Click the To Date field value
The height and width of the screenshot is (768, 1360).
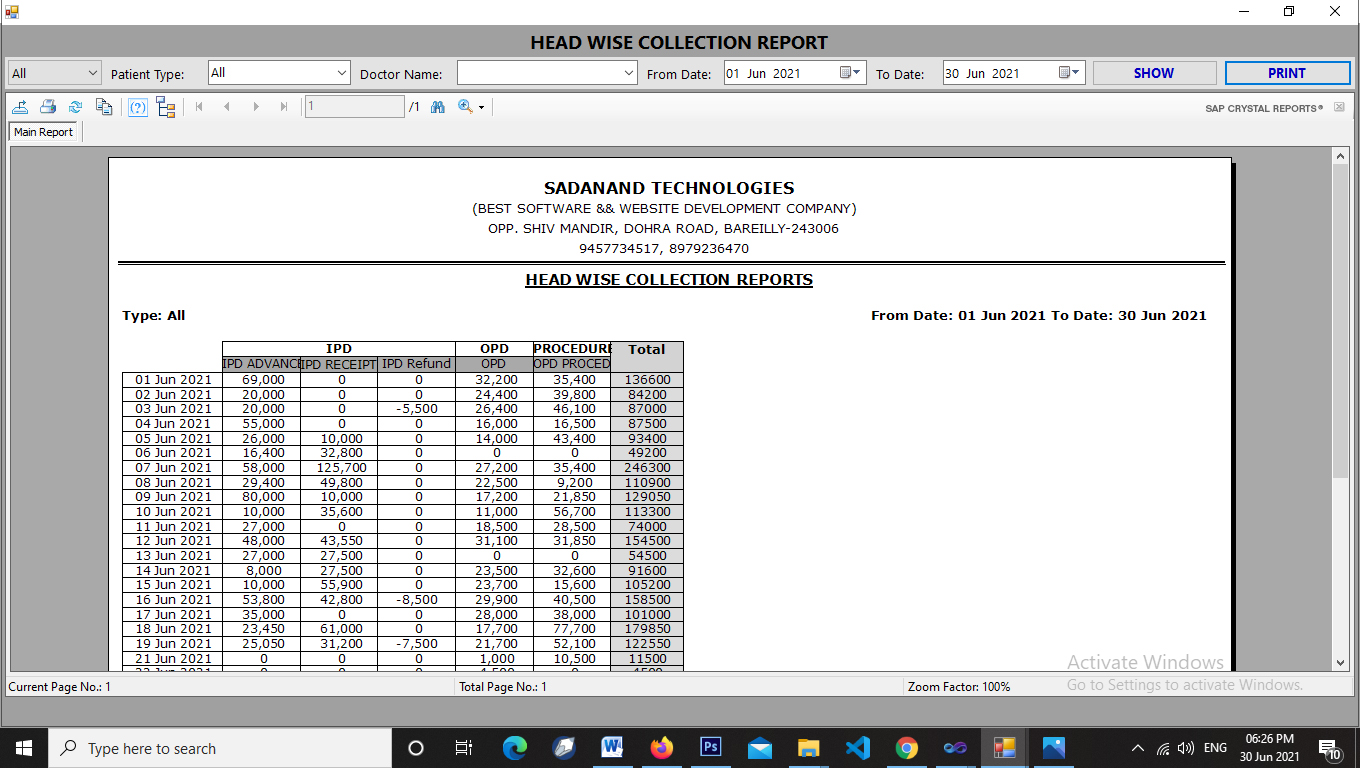coord(982,73)
